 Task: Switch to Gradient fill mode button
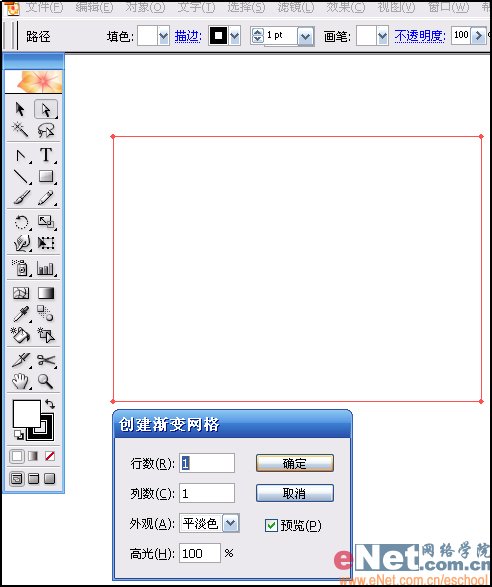tap(33, 456)
